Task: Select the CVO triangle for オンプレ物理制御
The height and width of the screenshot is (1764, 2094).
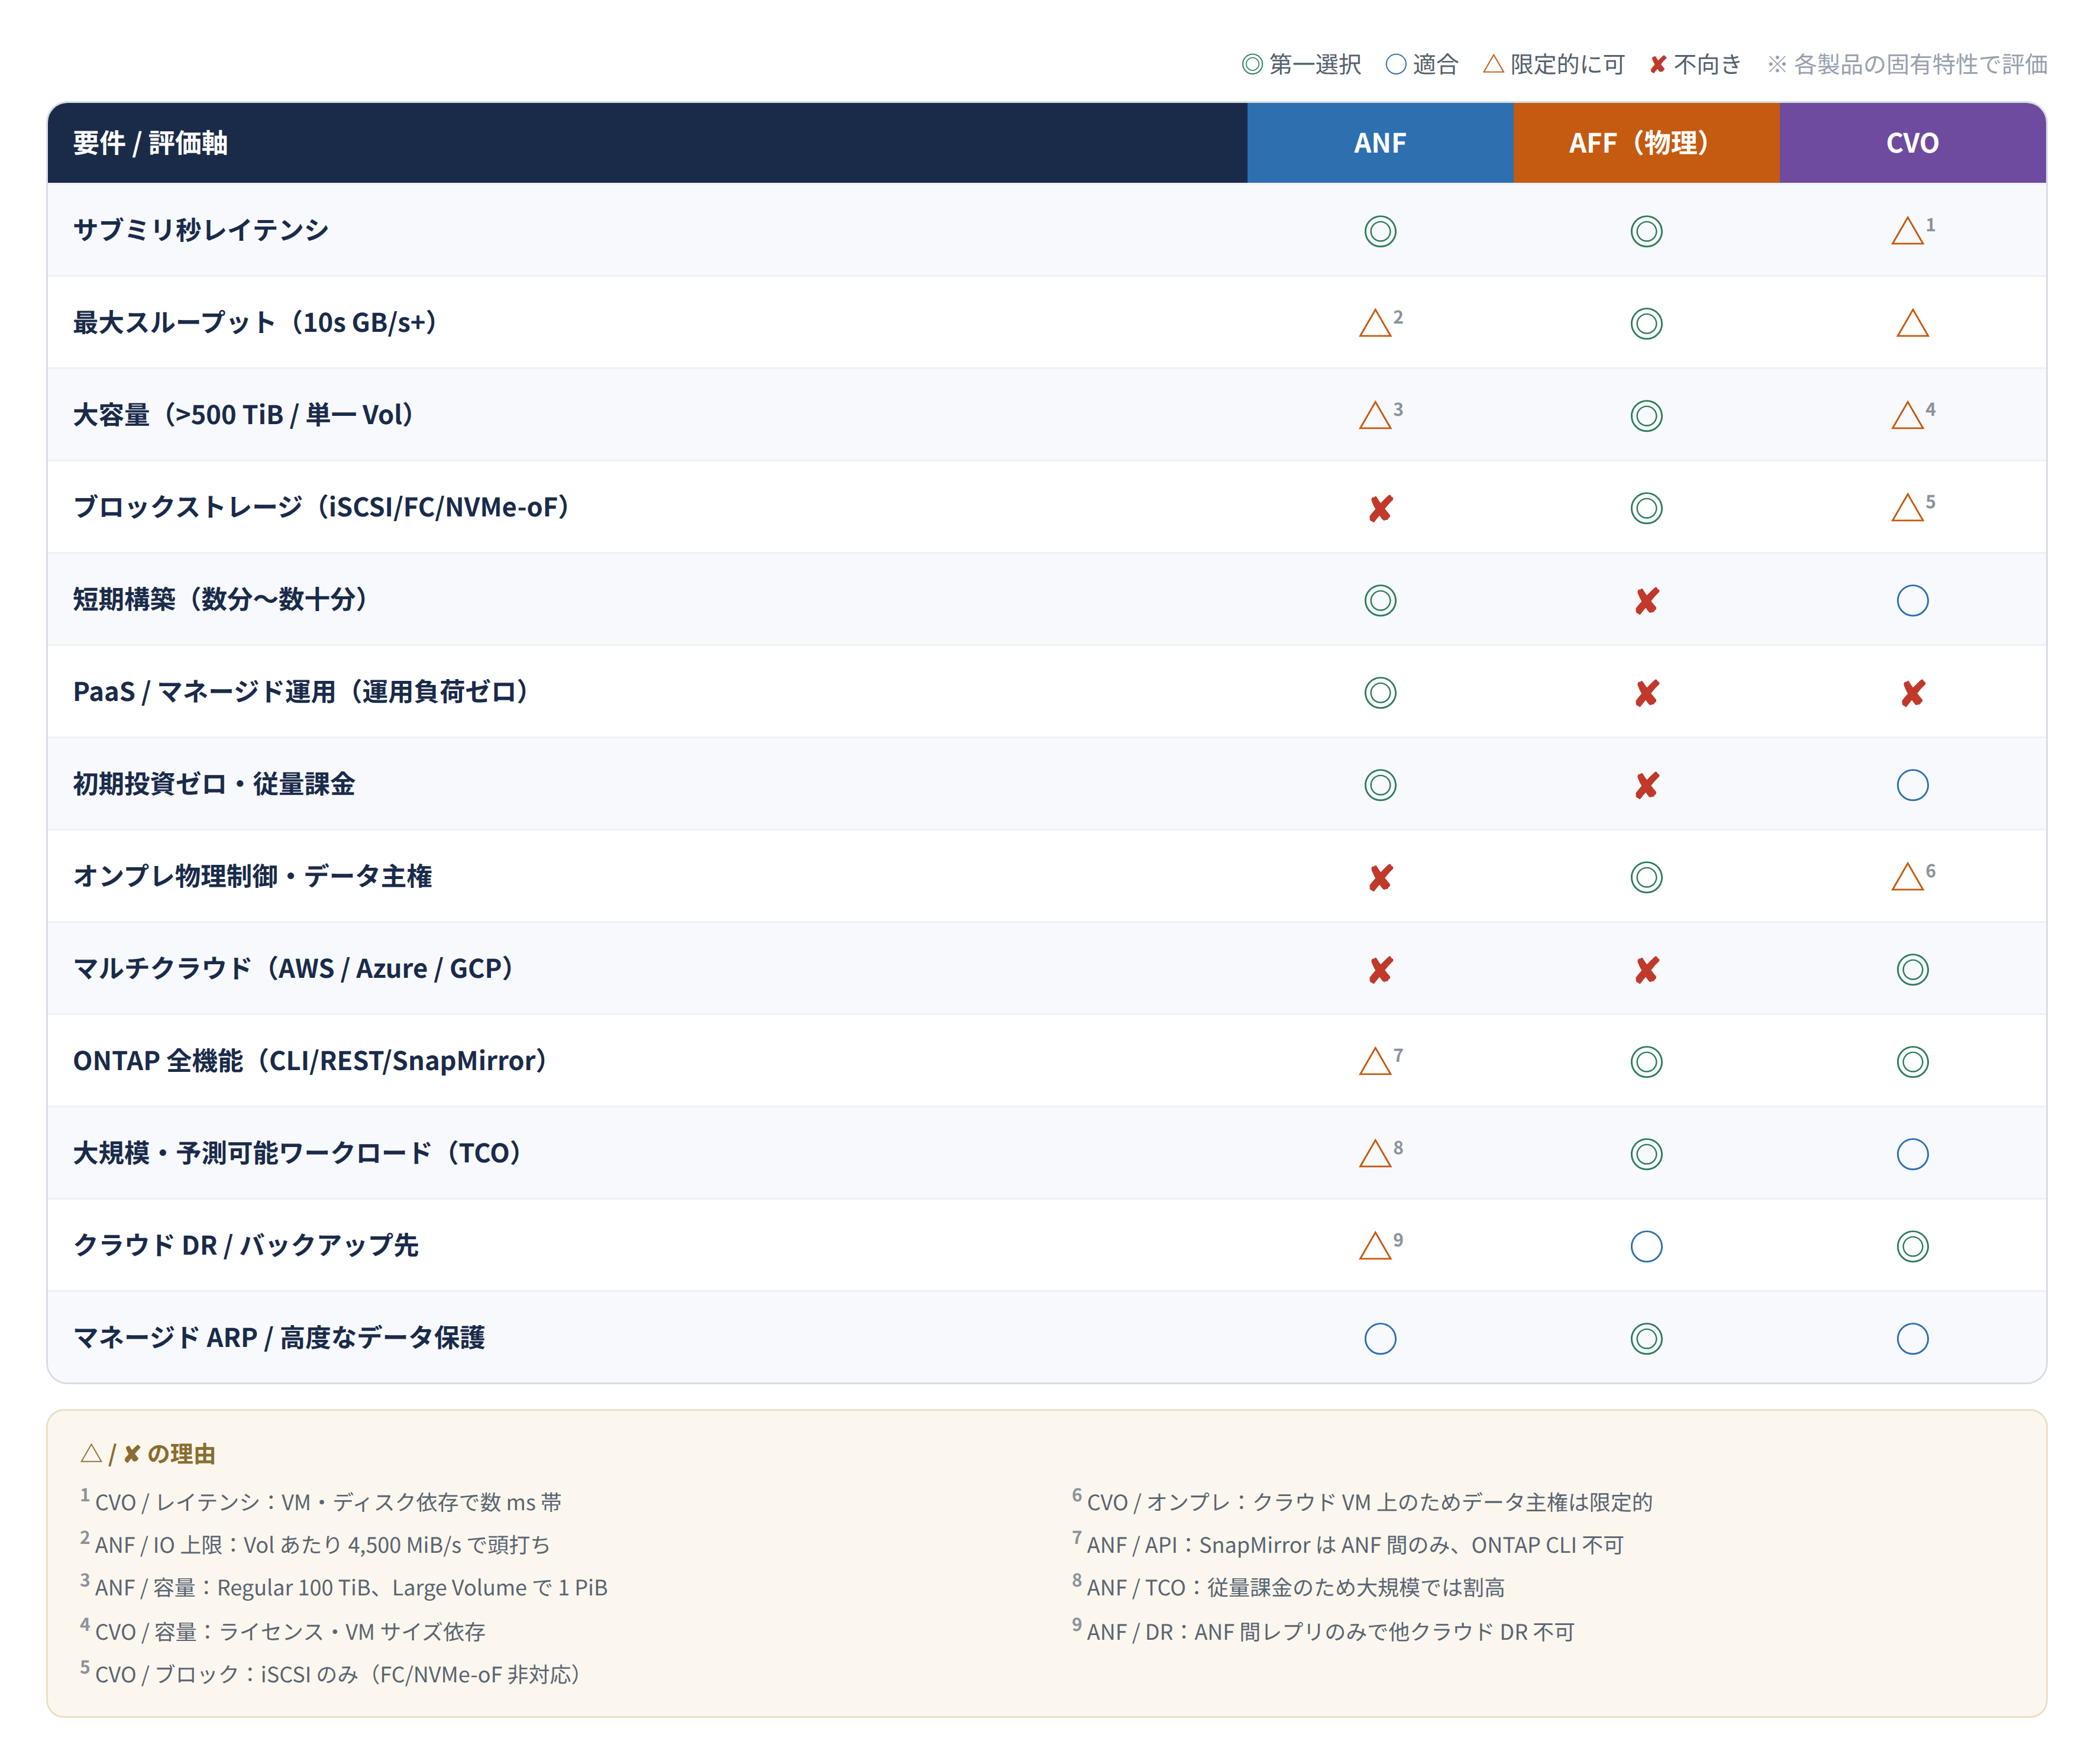Action: [x=1907, y=877]
